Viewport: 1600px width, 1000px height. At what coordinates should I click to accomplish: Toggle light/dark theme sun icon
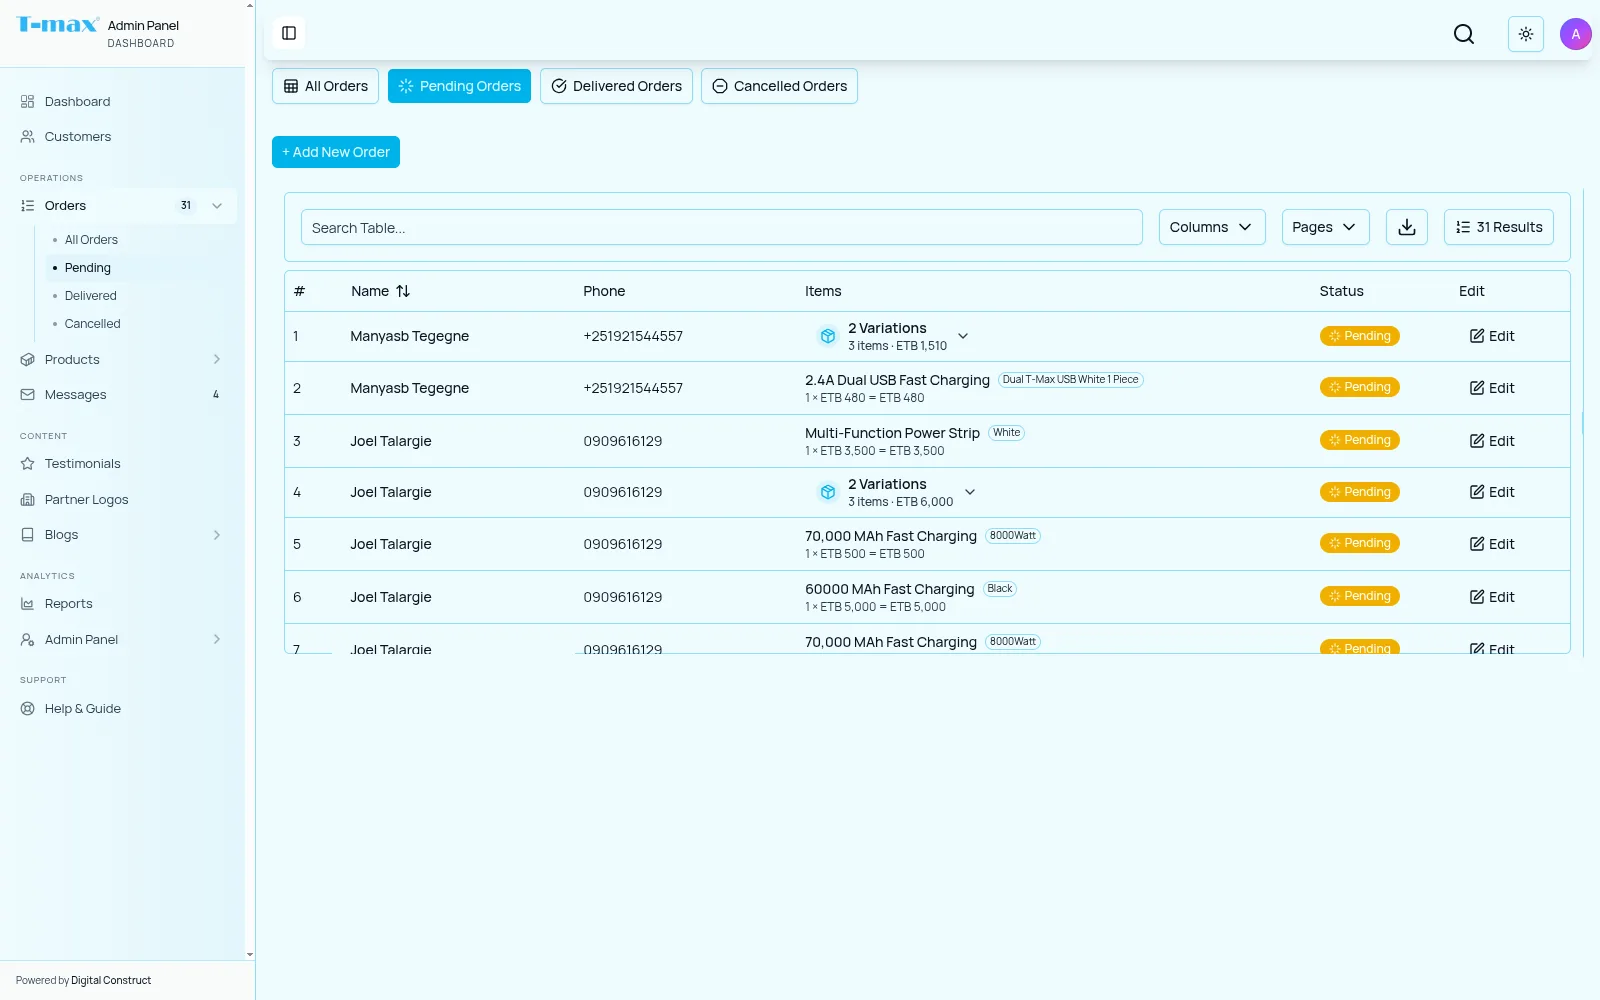pyautogui.click(x=1526, y=34)
